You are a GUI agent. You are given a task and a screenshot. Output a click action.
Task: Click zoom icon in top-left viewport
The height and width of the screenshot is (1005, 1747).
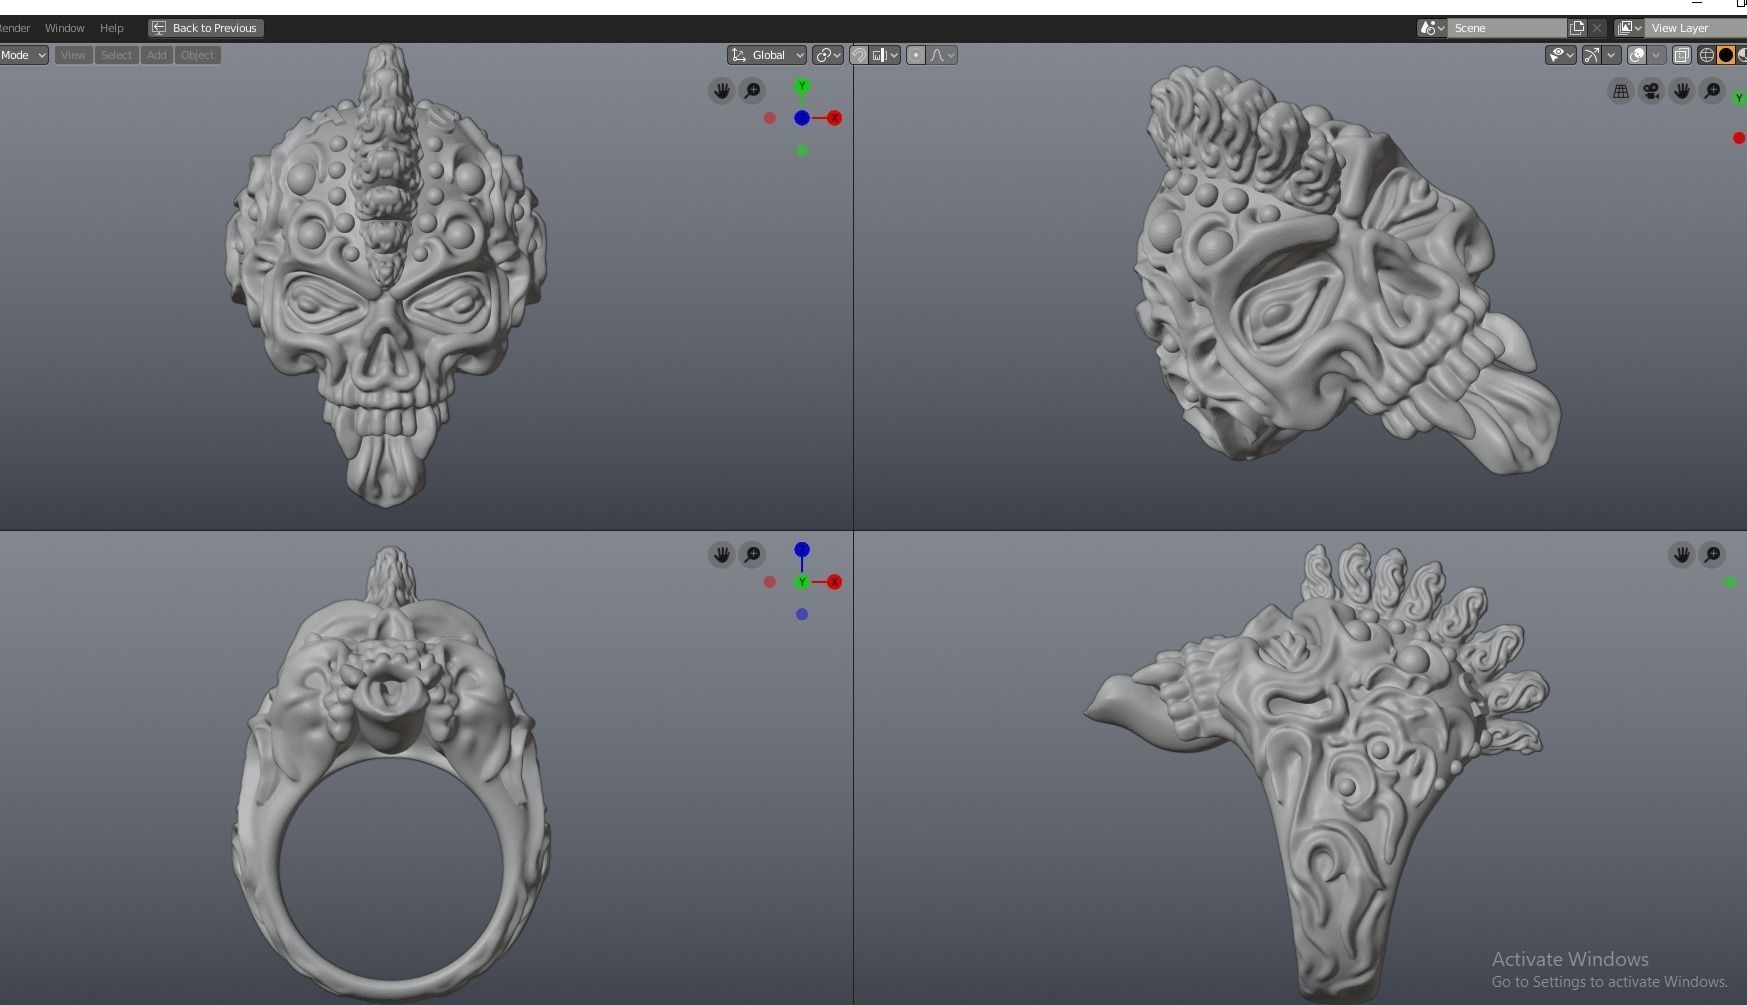[x=752, y=91]
